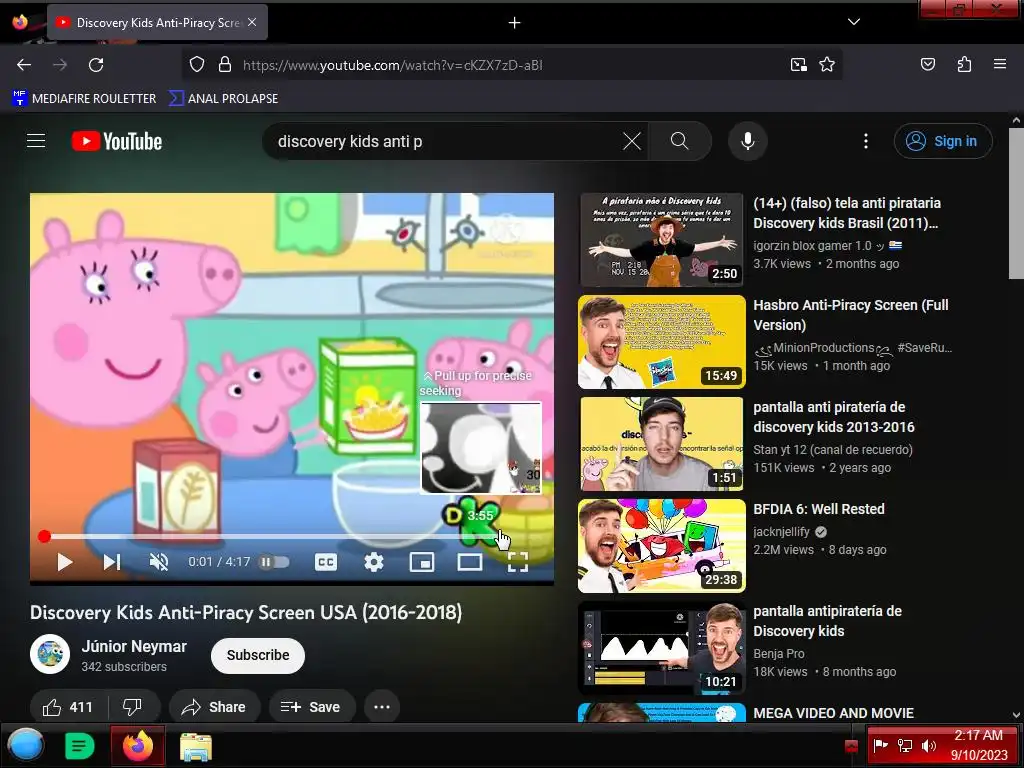Save video to a playlist
Image resolution: width=1024 pixels, height=768 pixels.
tap(312, 707)
